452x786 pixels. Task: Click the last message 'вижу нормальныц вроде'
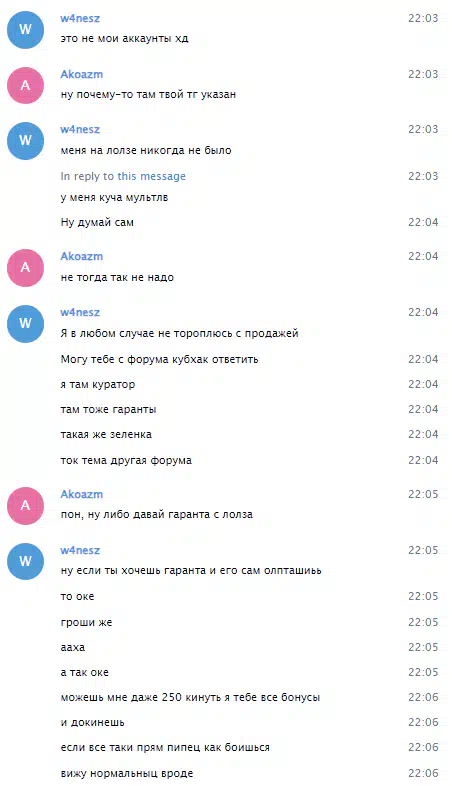pos(127,773)
